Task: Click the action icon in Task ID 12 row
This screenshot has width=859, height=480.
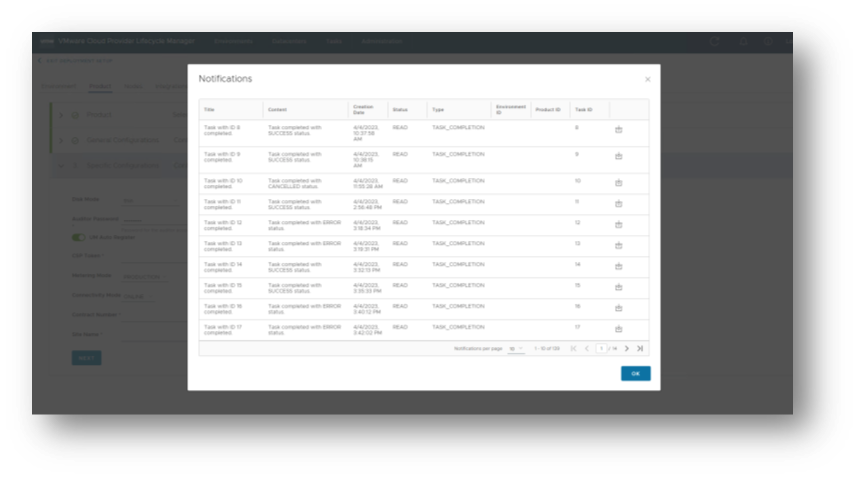Action: (x=619, y=225)
